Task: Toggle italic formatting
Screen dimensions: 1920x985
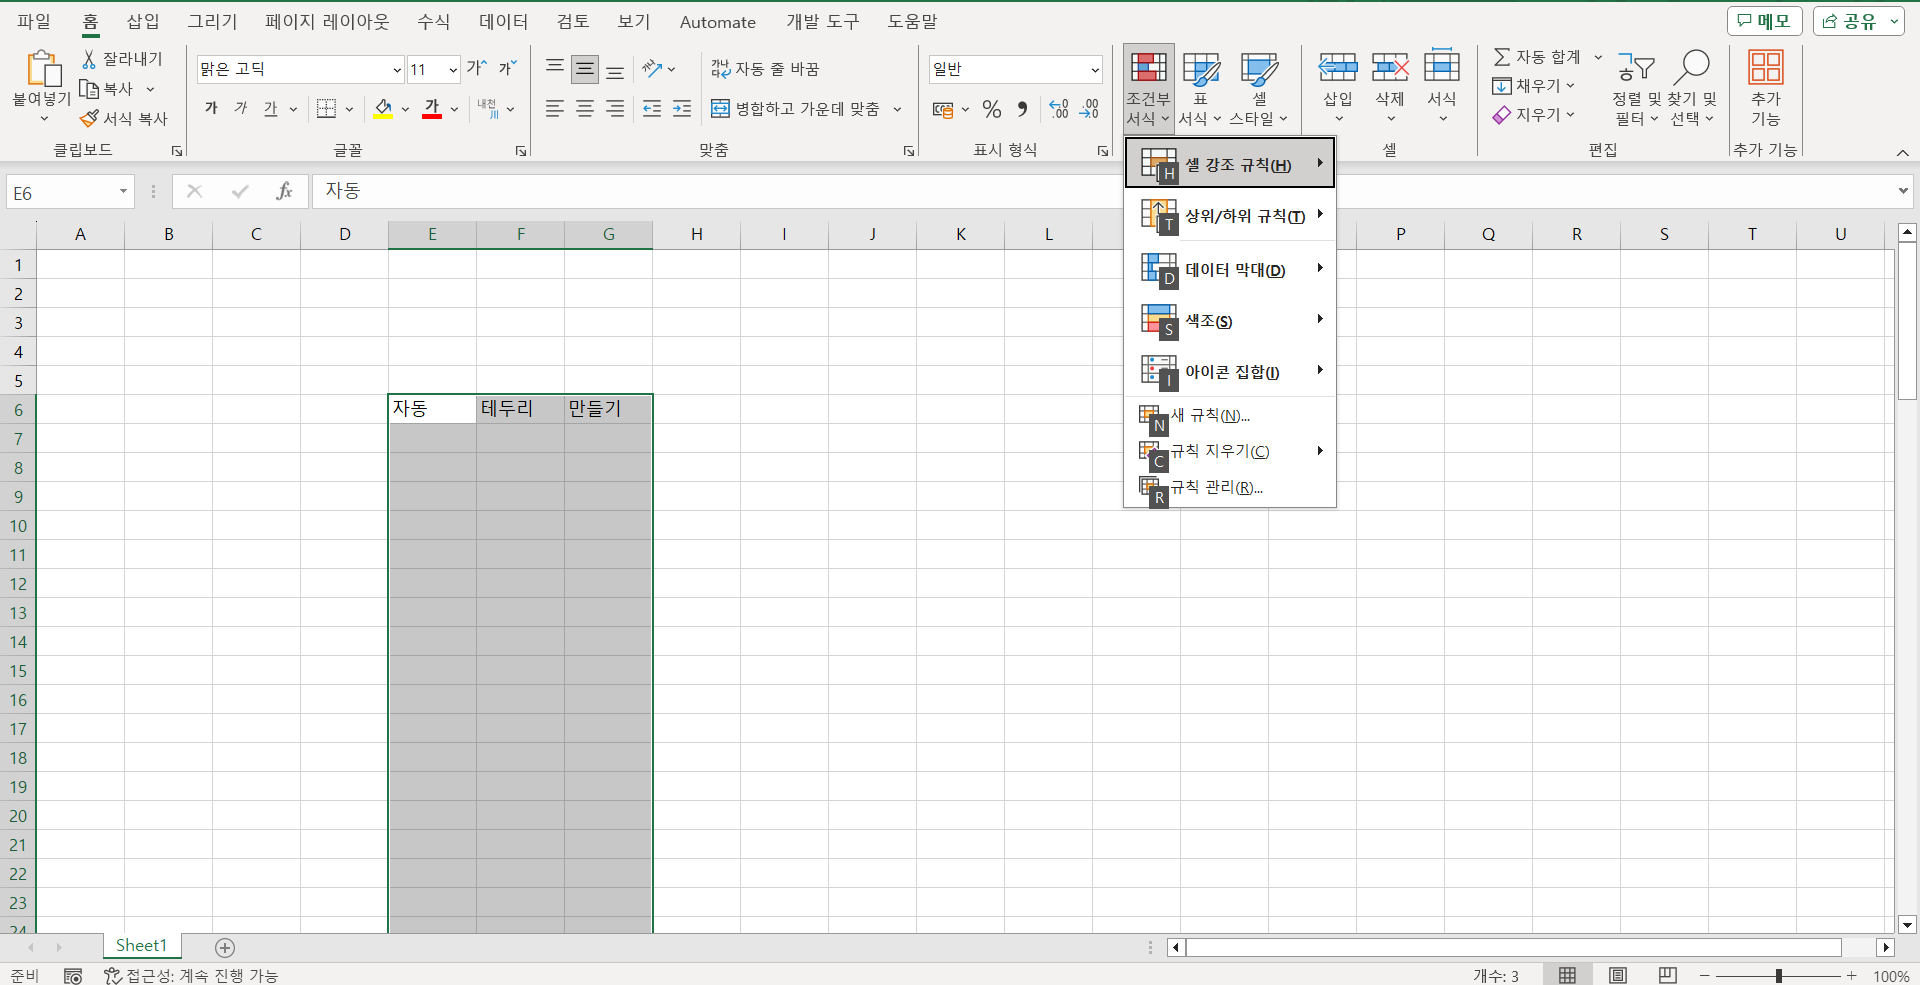Action: coord(241,108)
